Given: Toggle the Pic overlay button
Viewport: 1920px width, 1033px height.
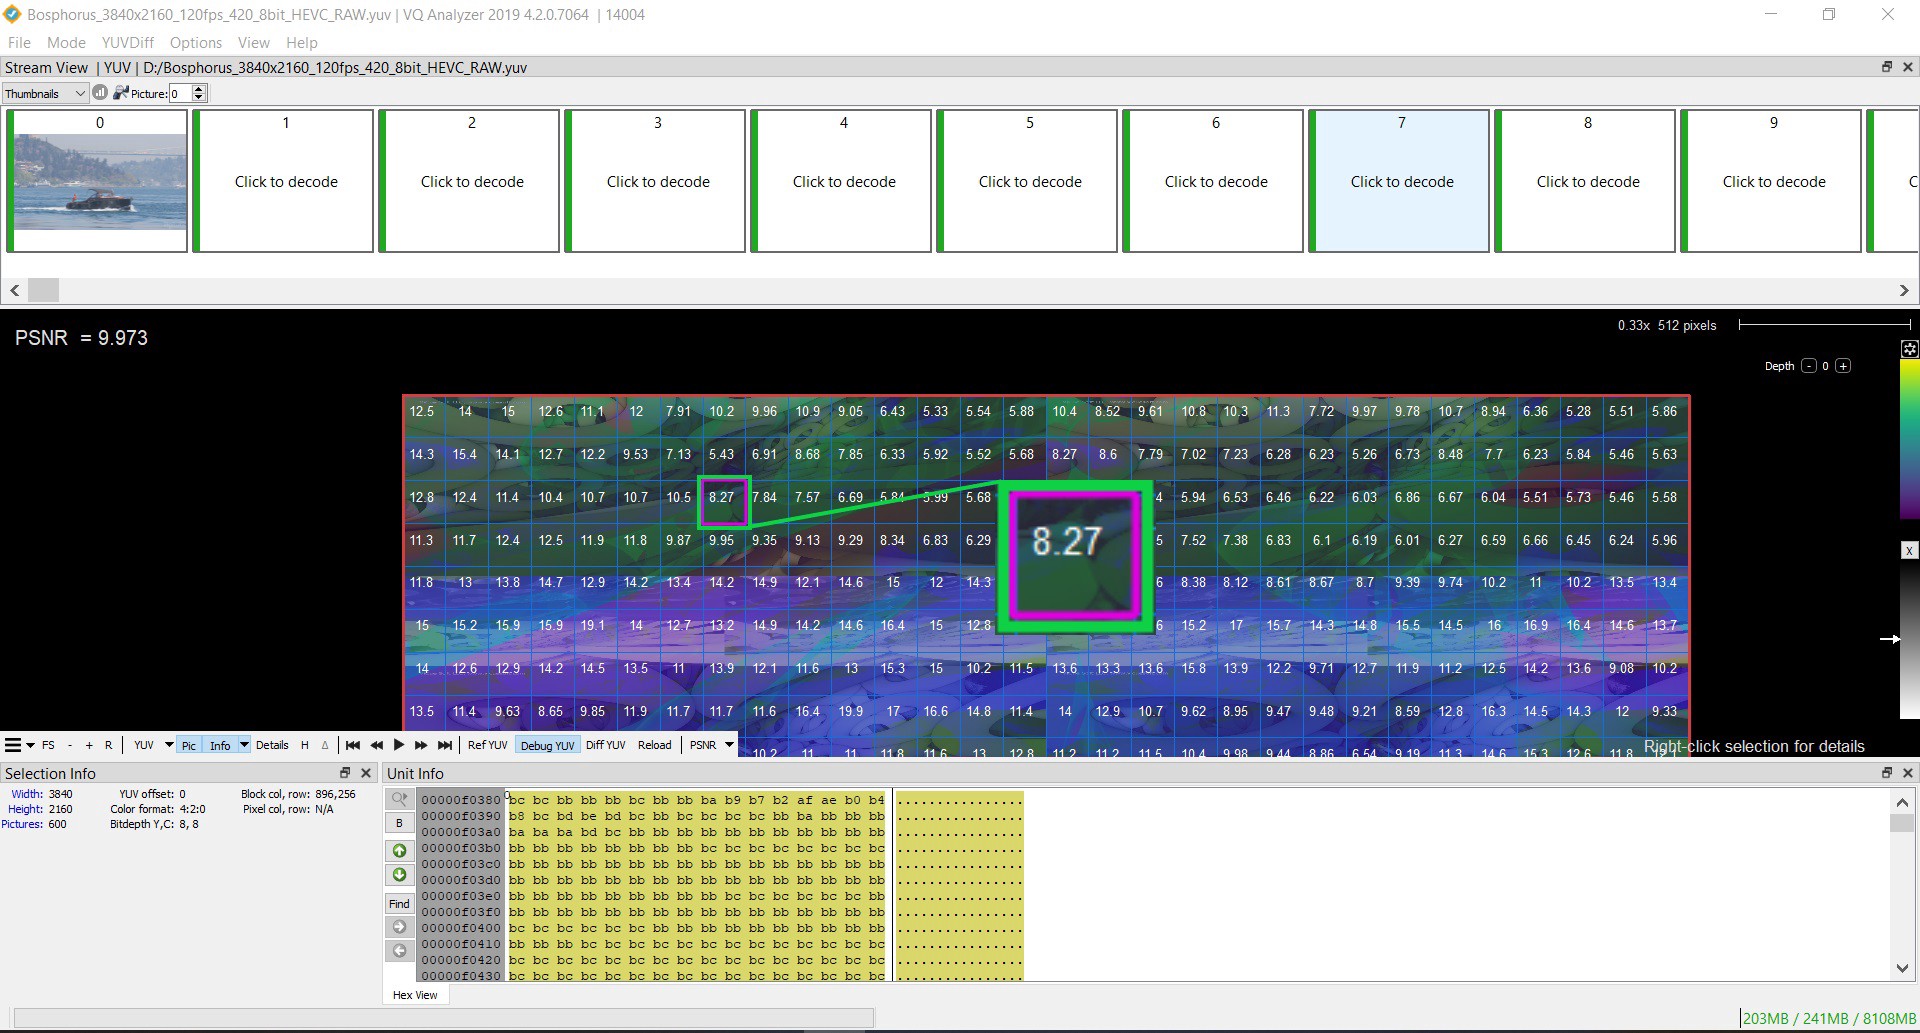Looking at the screenshot, I should tap(189, 745).
